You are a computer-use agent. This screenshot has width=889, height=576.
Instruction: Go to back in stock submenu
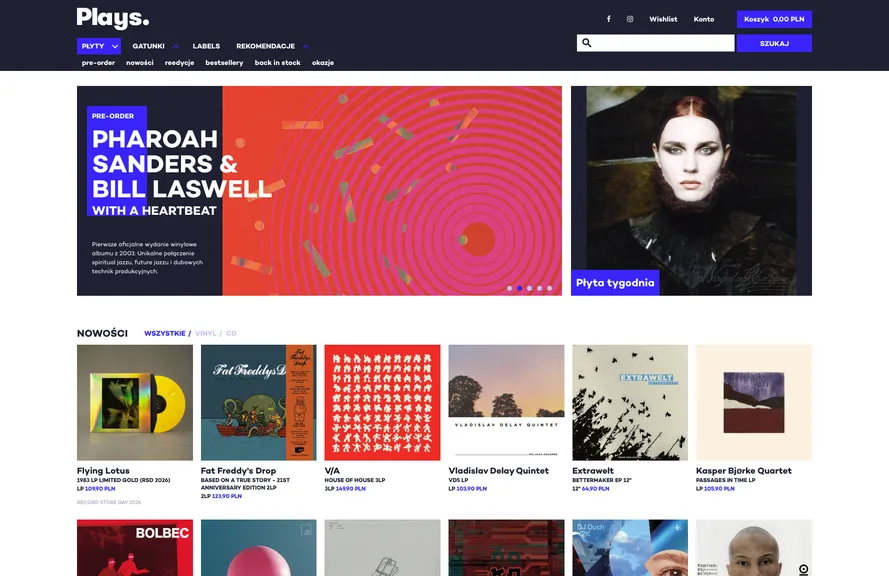tap(277, 63)
